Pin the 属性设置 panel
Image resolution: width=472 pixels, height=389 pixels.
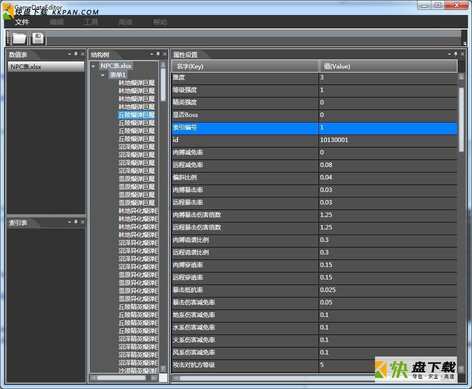(x=456, y=54)
